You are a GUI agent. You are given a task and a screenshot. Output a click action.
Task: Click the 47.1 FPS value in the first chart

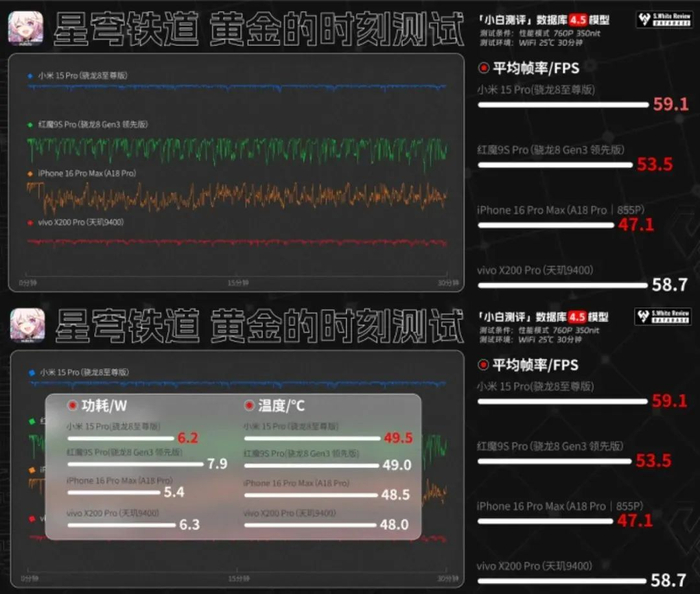(x=636, y=224)
